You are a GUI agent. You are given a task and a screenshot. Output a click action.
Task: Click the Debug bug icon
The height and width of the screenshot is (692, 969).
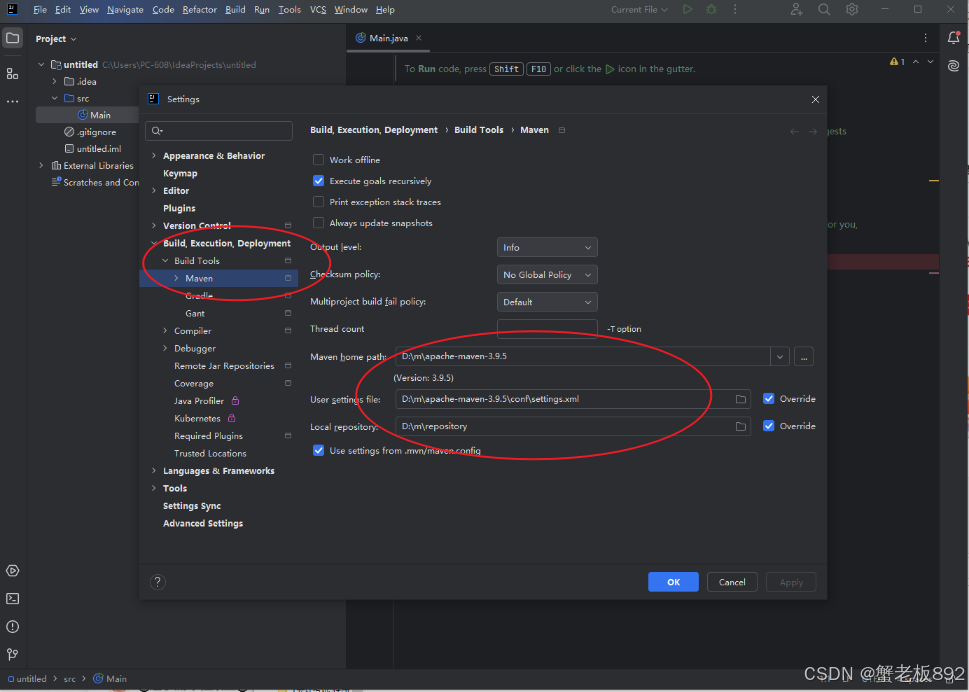[x=711, y=9]
